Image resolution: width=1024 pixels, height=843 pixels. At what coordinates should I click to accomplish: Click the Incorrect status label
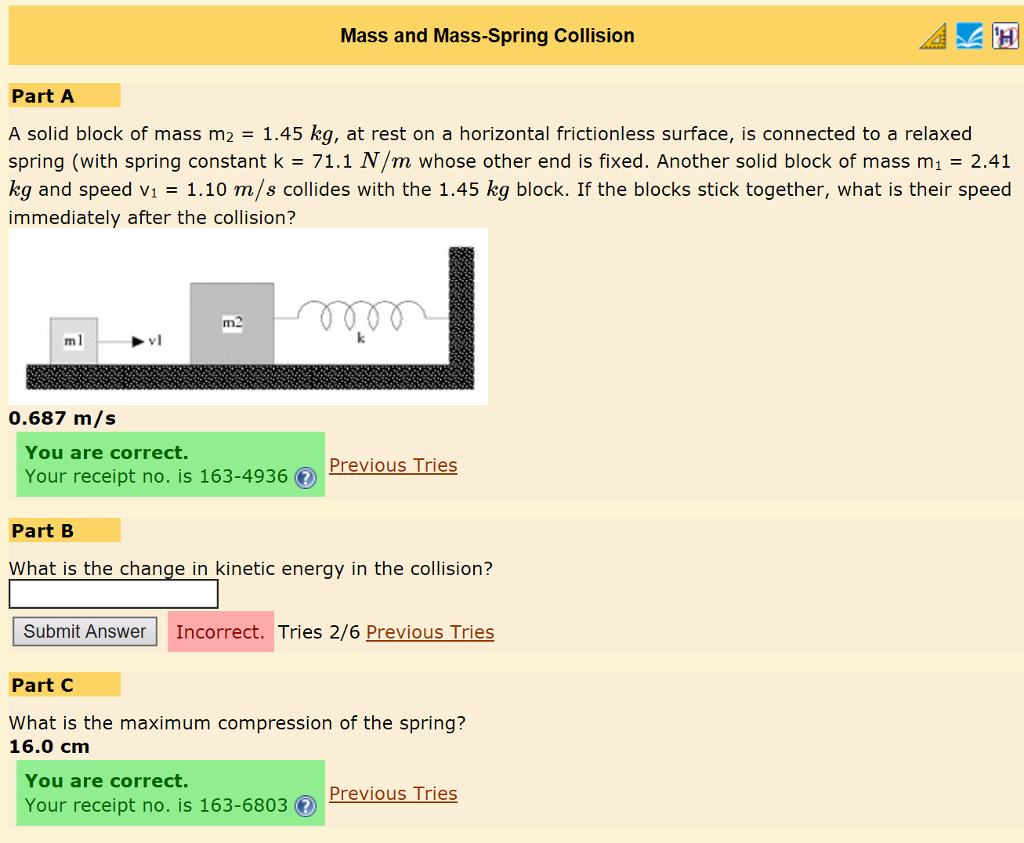220,632
